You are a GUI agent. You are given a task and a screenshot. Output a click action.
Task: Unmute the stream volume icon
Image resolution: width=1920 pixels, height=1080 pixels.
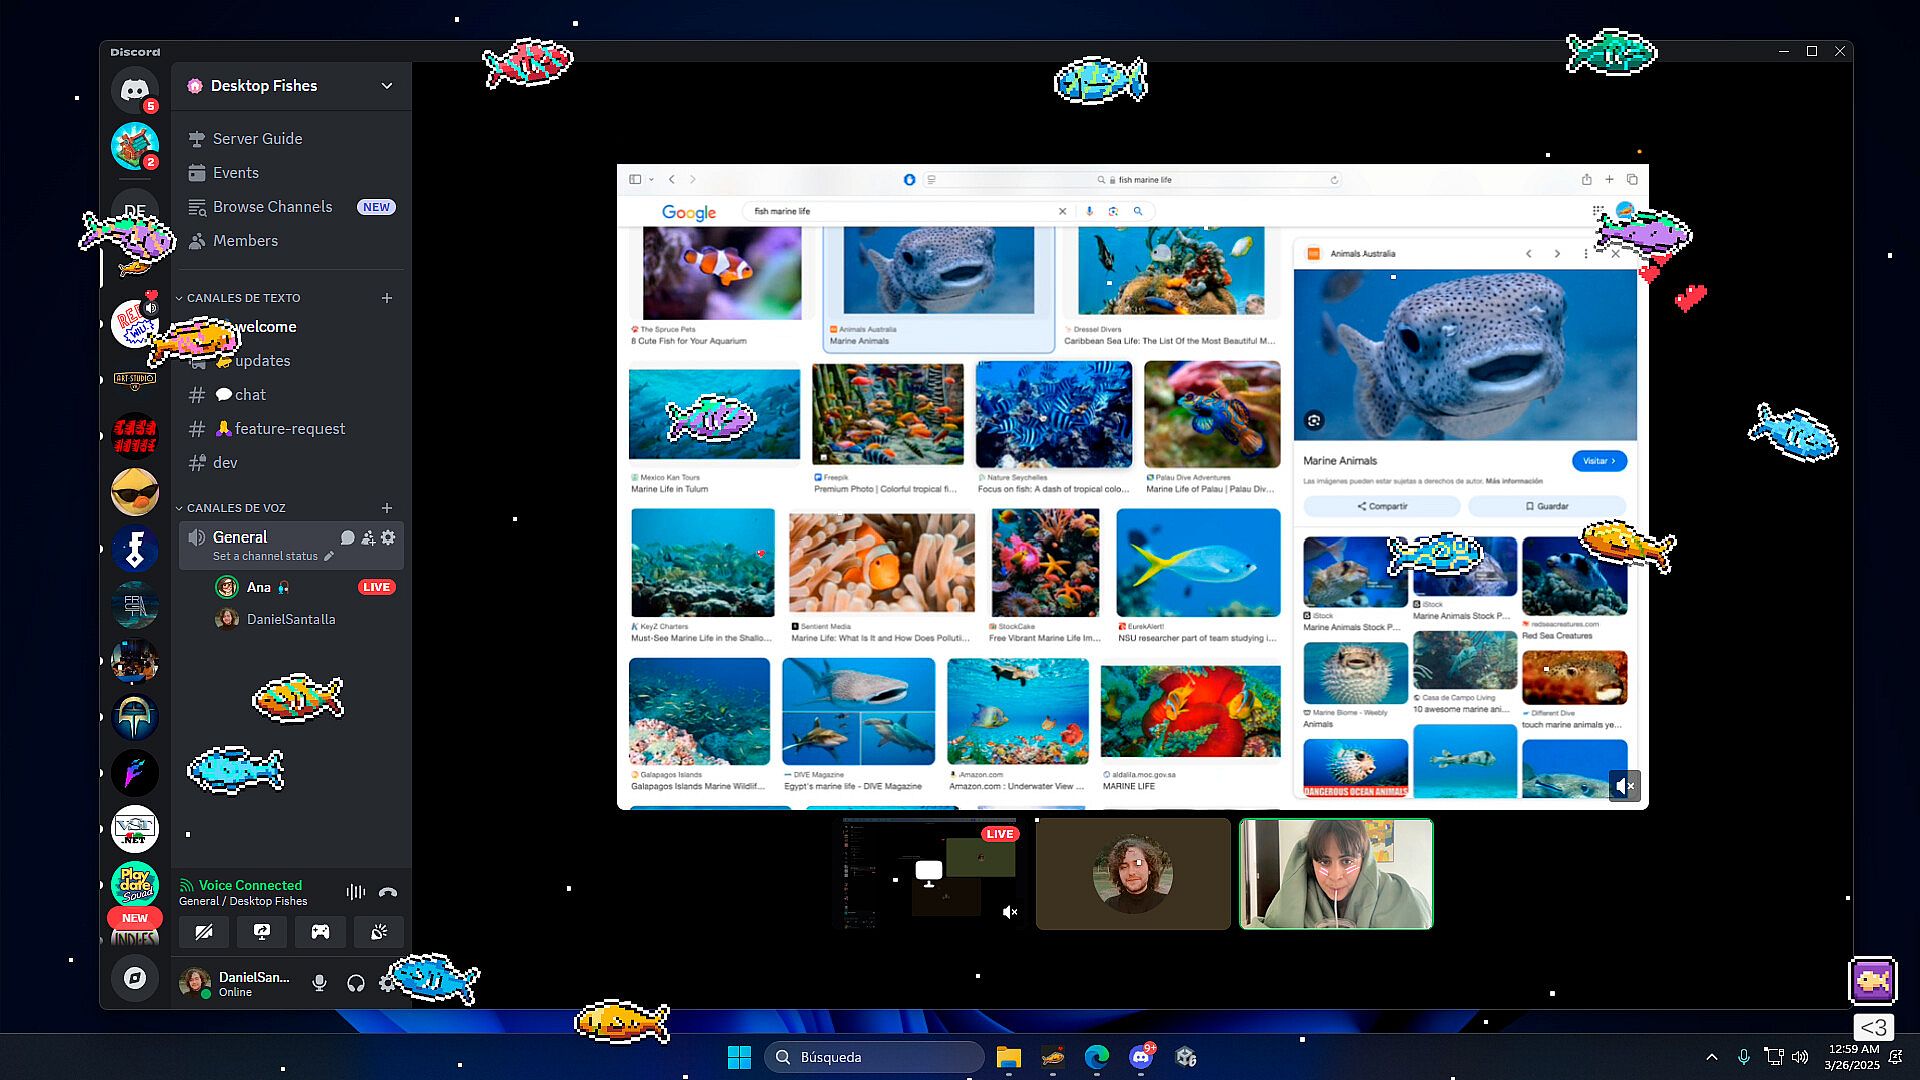[1624, 786]
